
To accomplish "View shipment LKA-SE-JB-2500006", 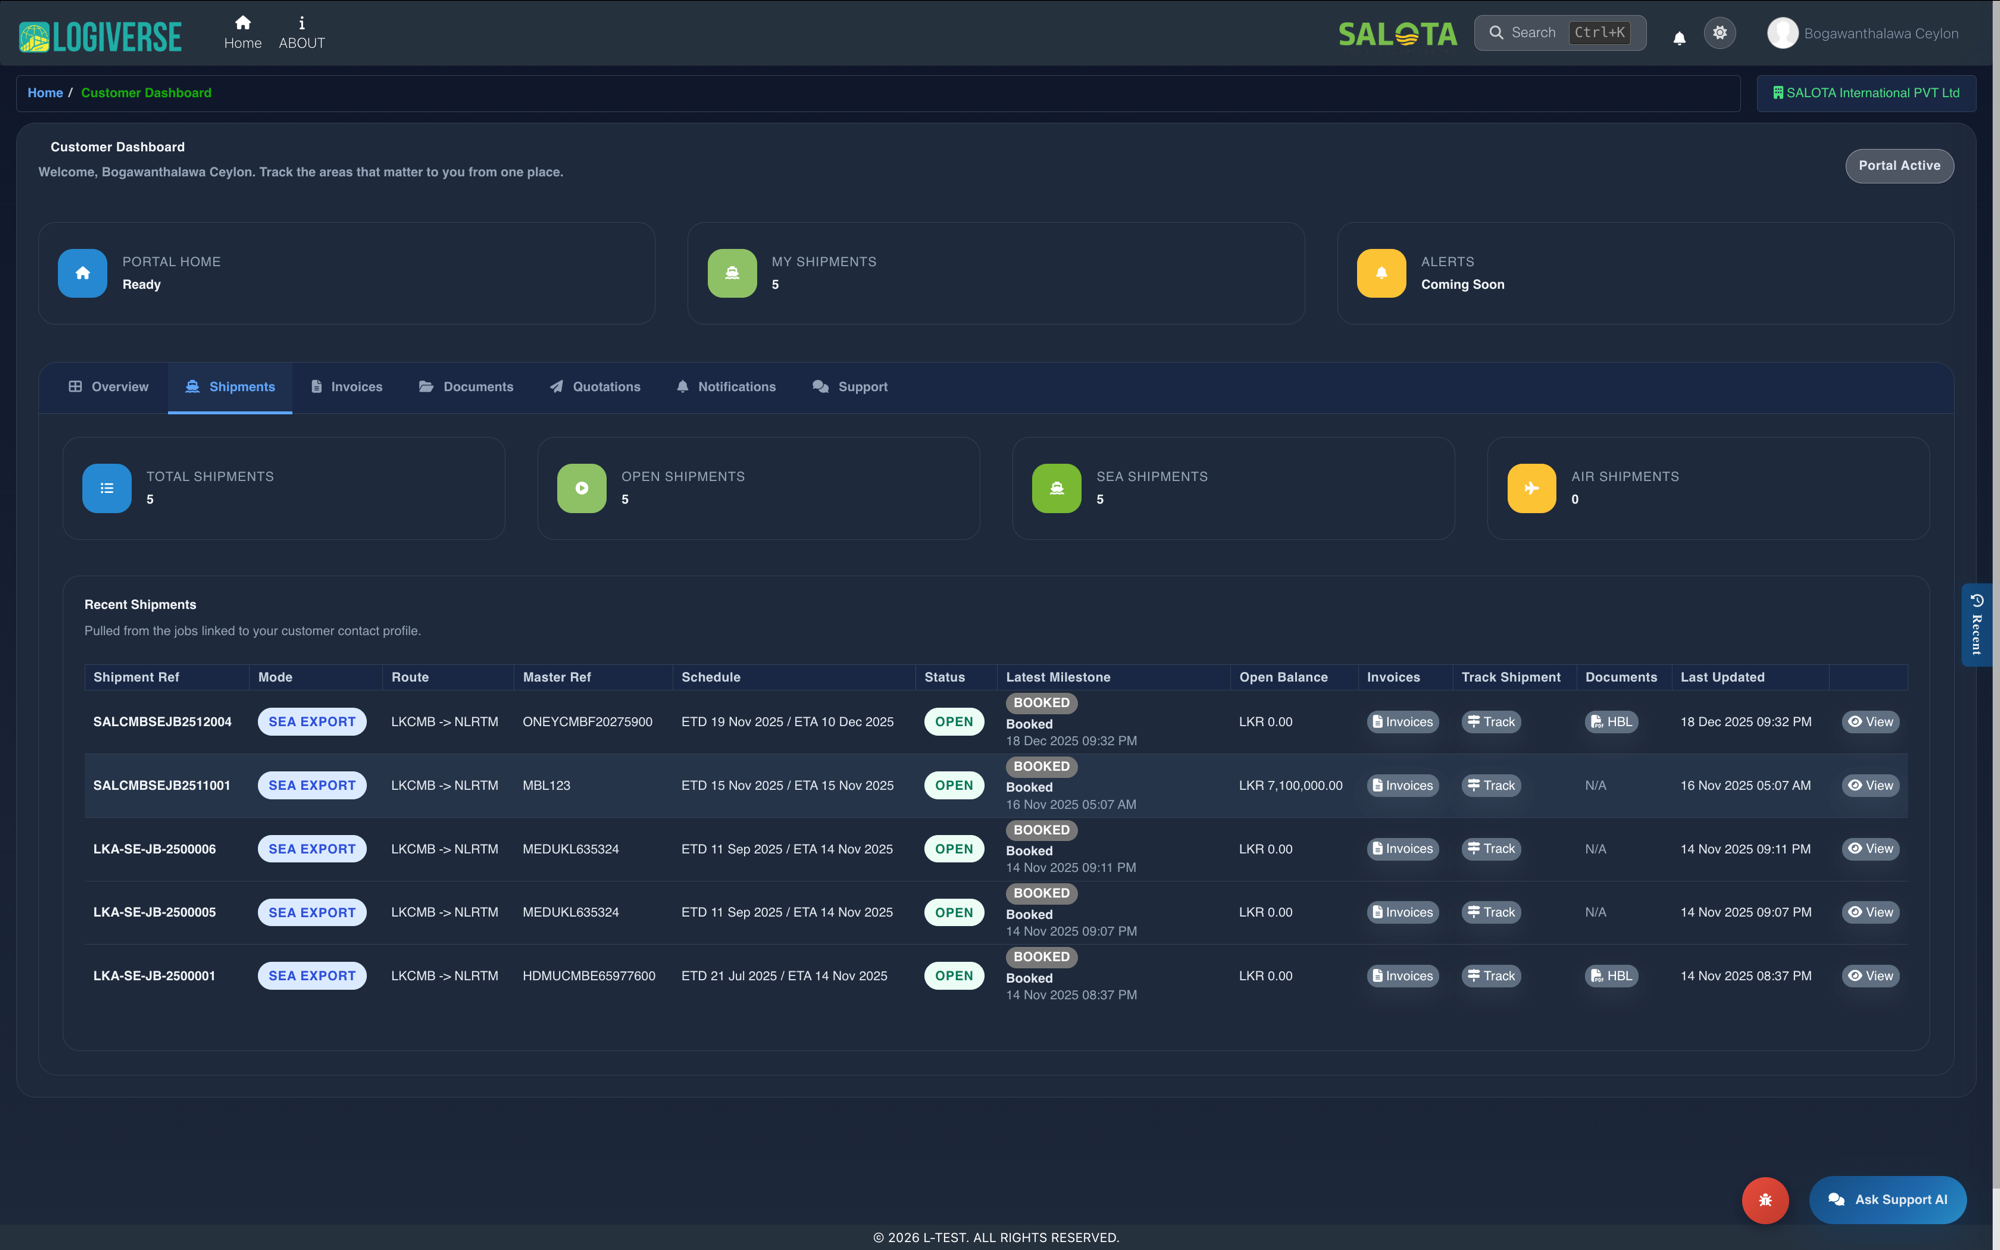I will (x=1870, y=849).
